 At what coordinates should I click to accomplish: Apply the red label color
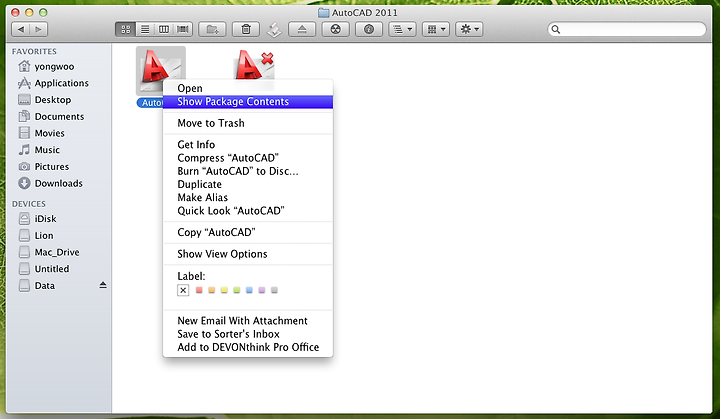[199, 290]
